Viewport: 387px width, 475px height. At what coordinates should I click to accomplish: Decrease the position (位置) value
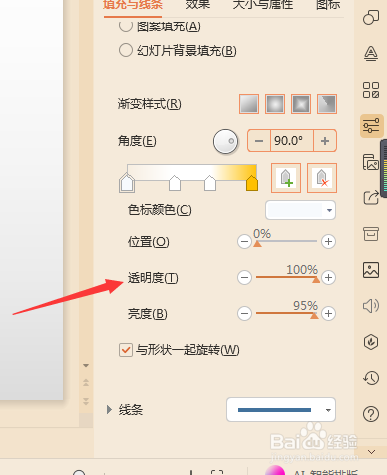click(x=244, y=242)
